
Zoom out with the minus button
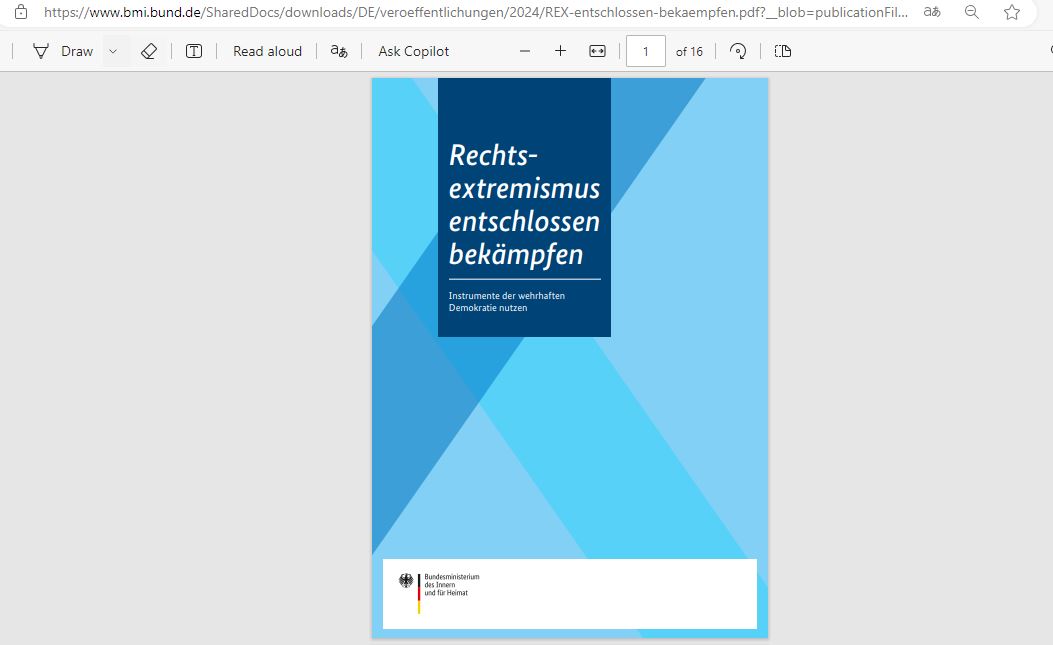[524, 51]
